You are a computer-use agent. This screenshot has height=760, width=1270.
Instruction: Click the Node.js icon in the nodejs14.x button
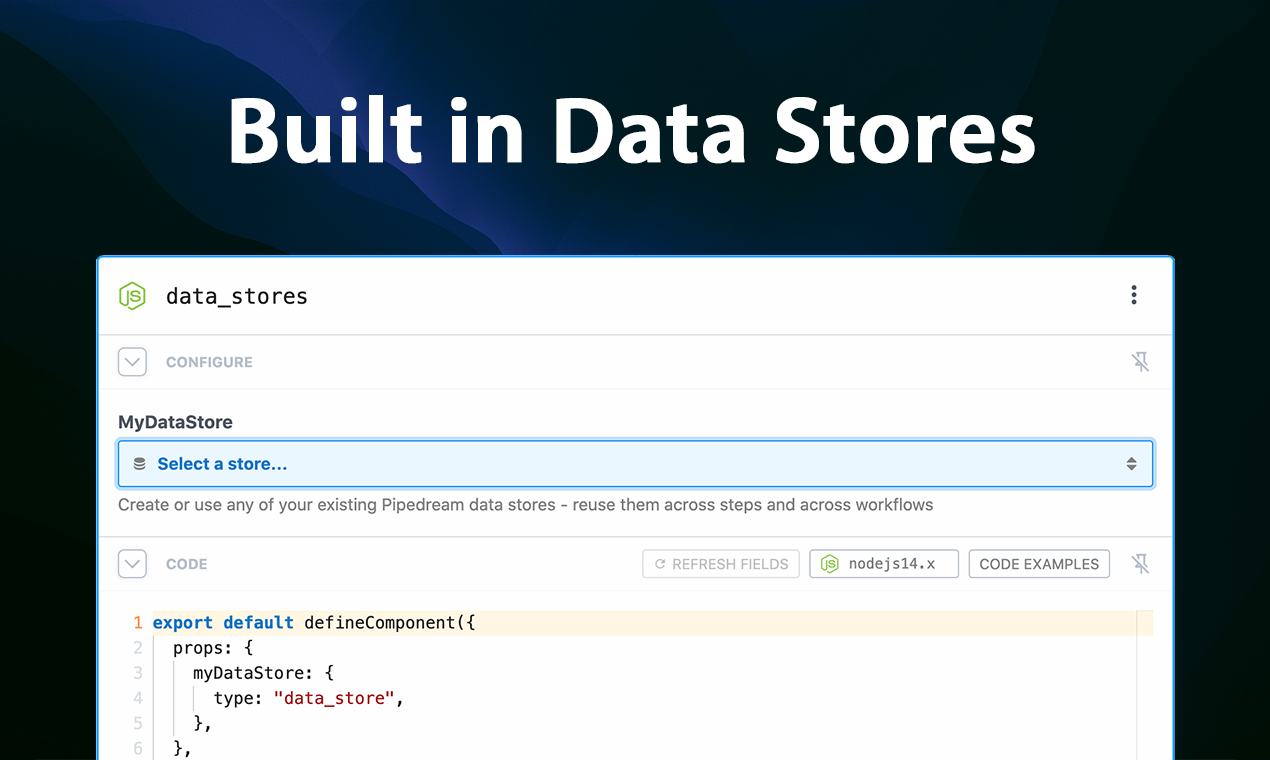coord(829,564)
